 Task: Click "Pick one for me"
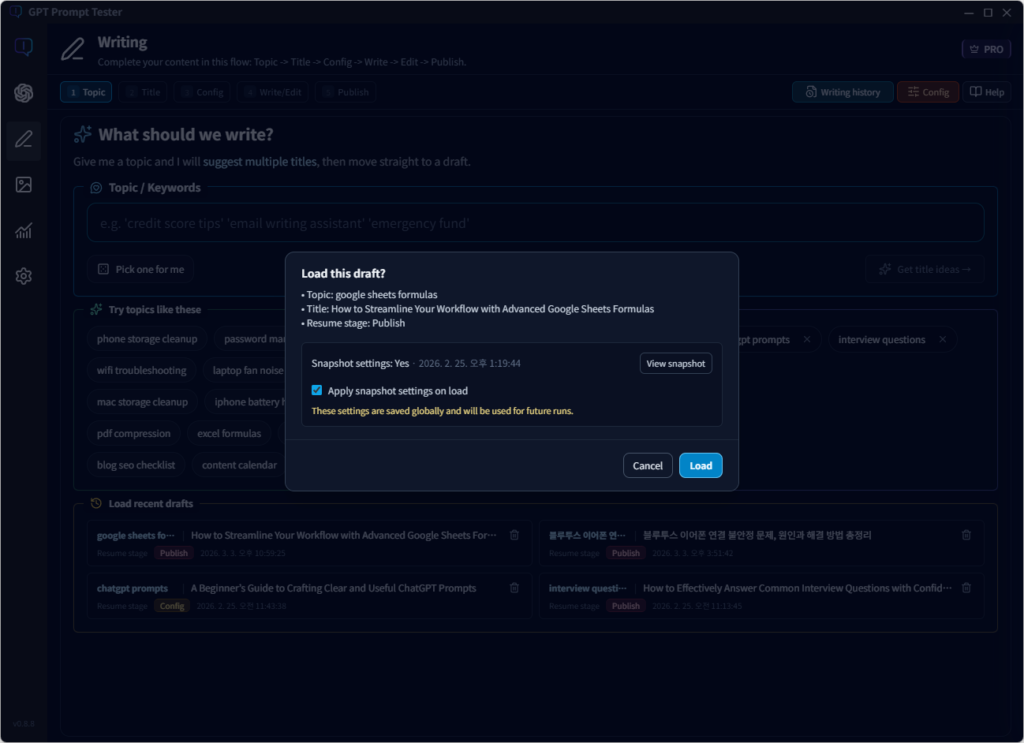click(140, 268)
